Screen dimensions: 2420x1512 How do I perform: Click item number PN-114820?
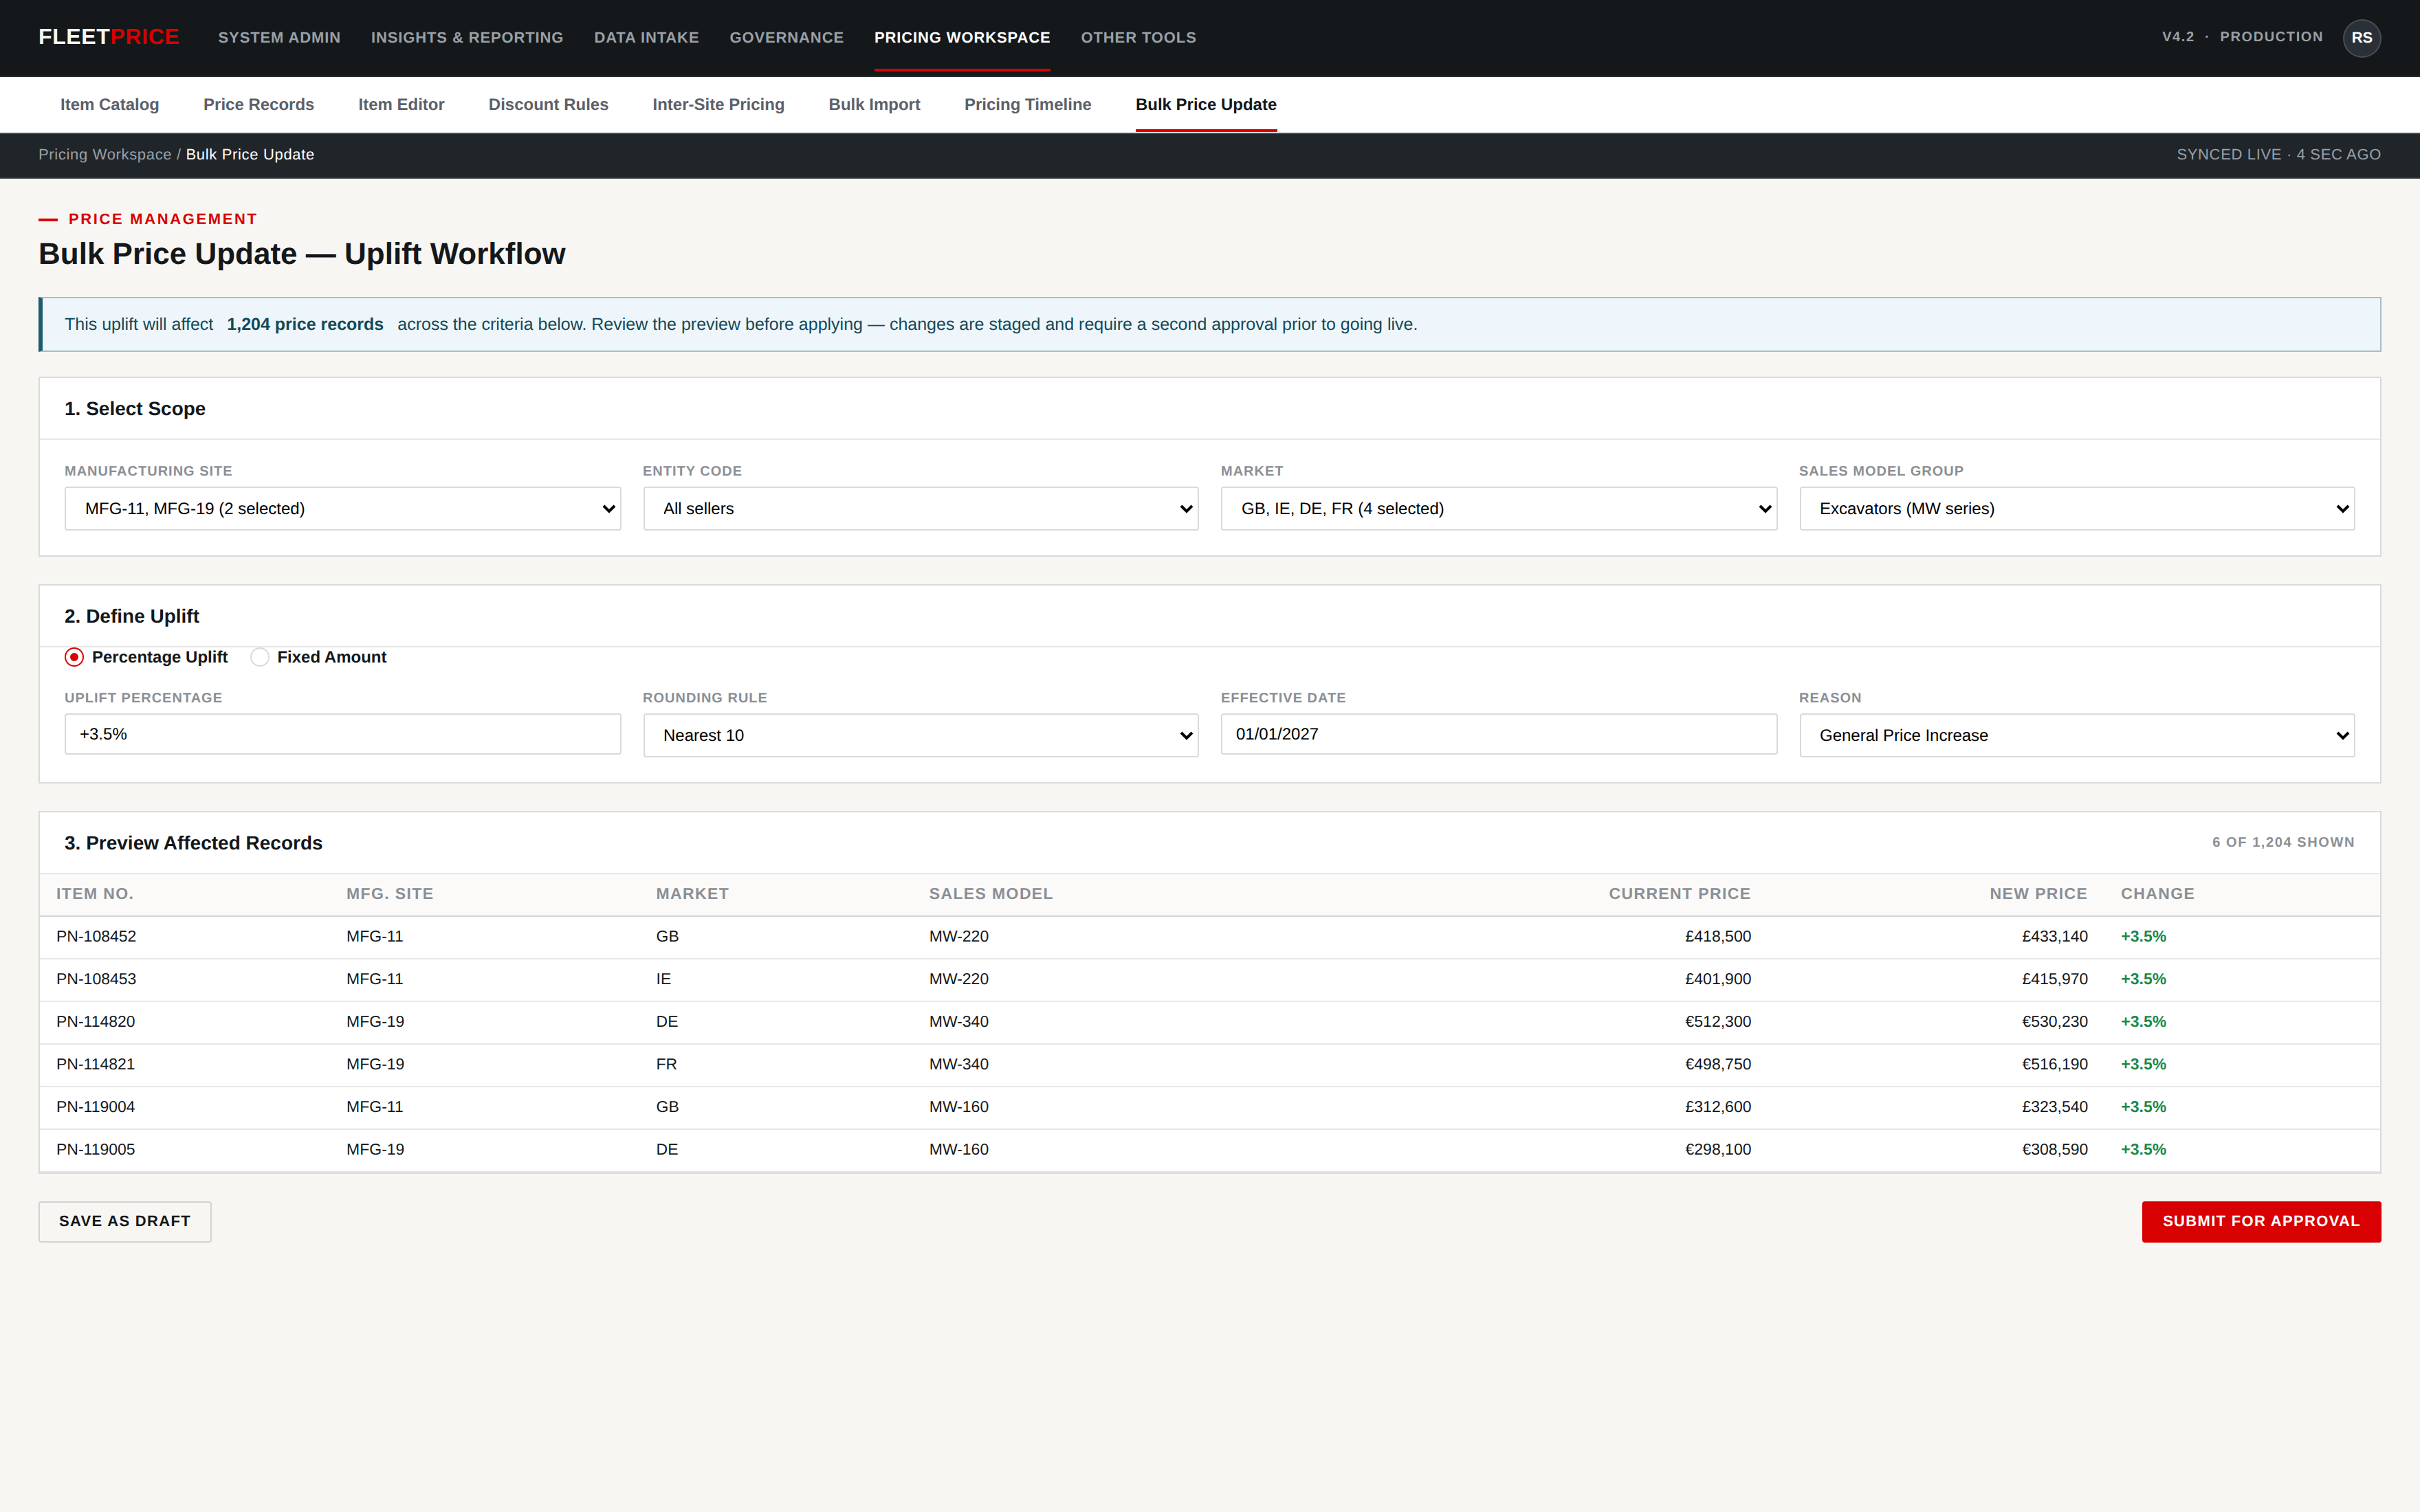coord(96,1022)
